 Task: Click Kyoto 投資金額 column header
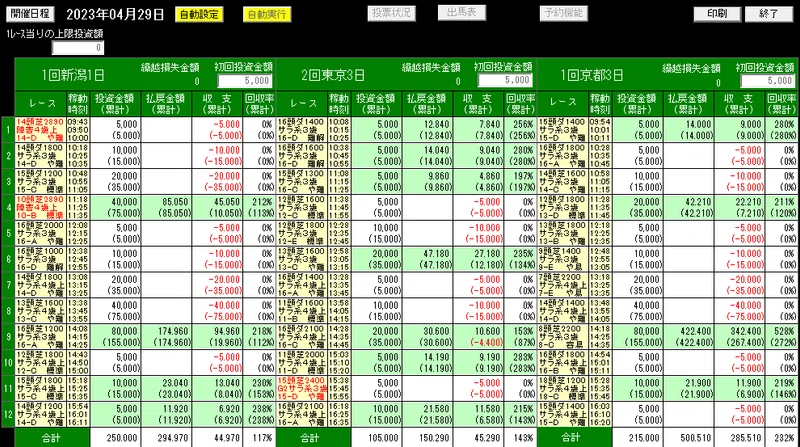[x=638, y=104]
